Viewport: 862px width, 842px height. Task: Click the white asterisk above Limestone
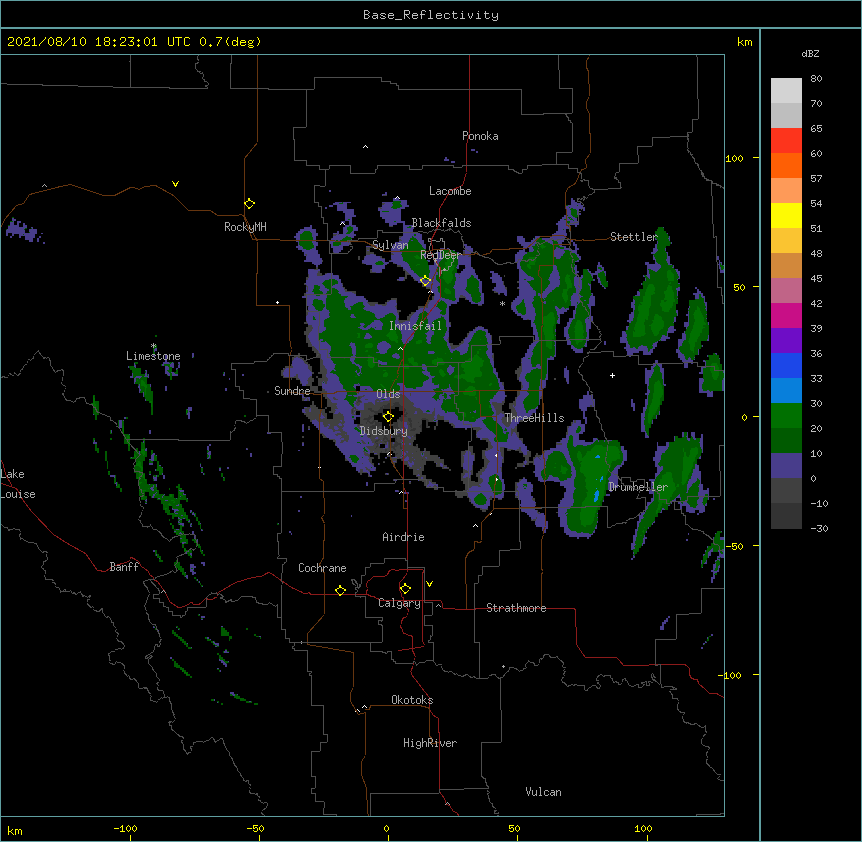click(153, 346)
